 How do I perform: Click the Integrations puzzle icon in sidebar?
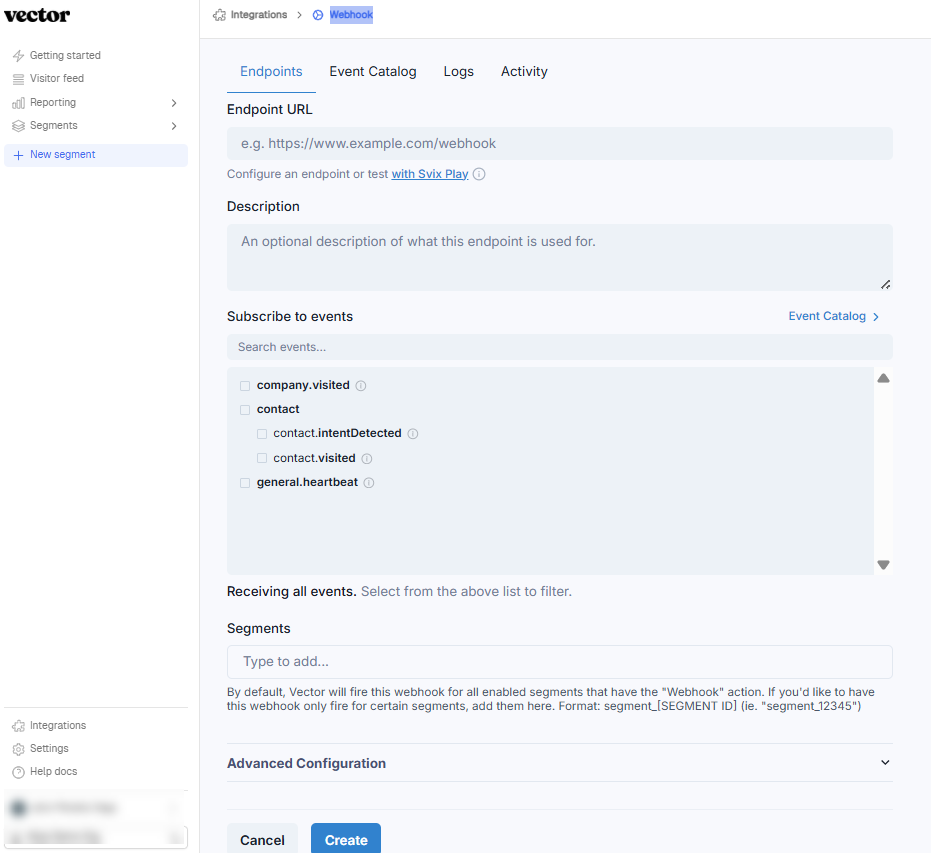coord(18,726)
